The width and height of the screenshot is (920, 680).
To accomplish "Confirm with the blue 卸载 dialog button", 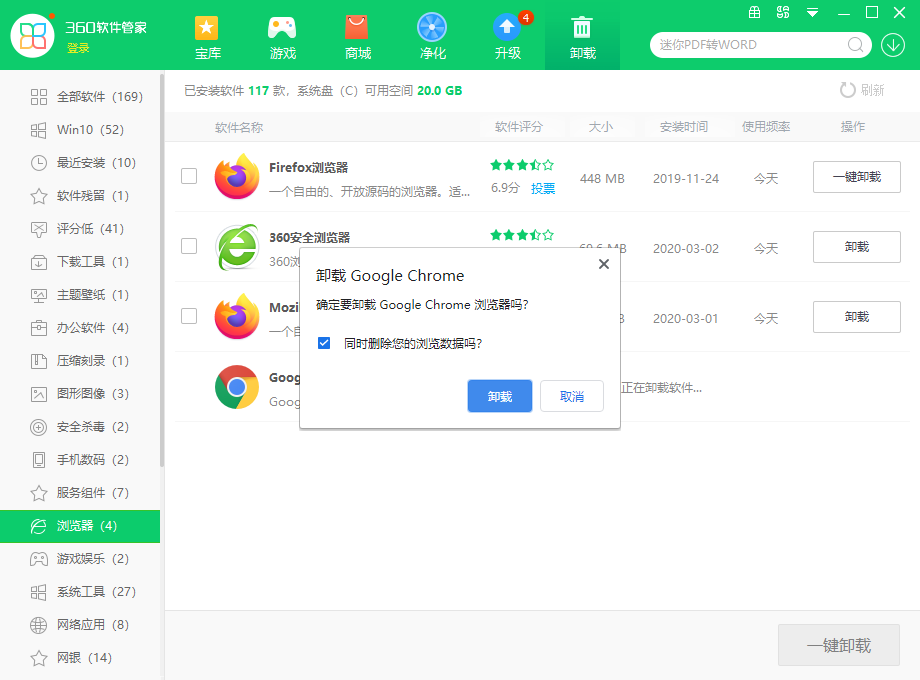I will (x=500, y=396).
